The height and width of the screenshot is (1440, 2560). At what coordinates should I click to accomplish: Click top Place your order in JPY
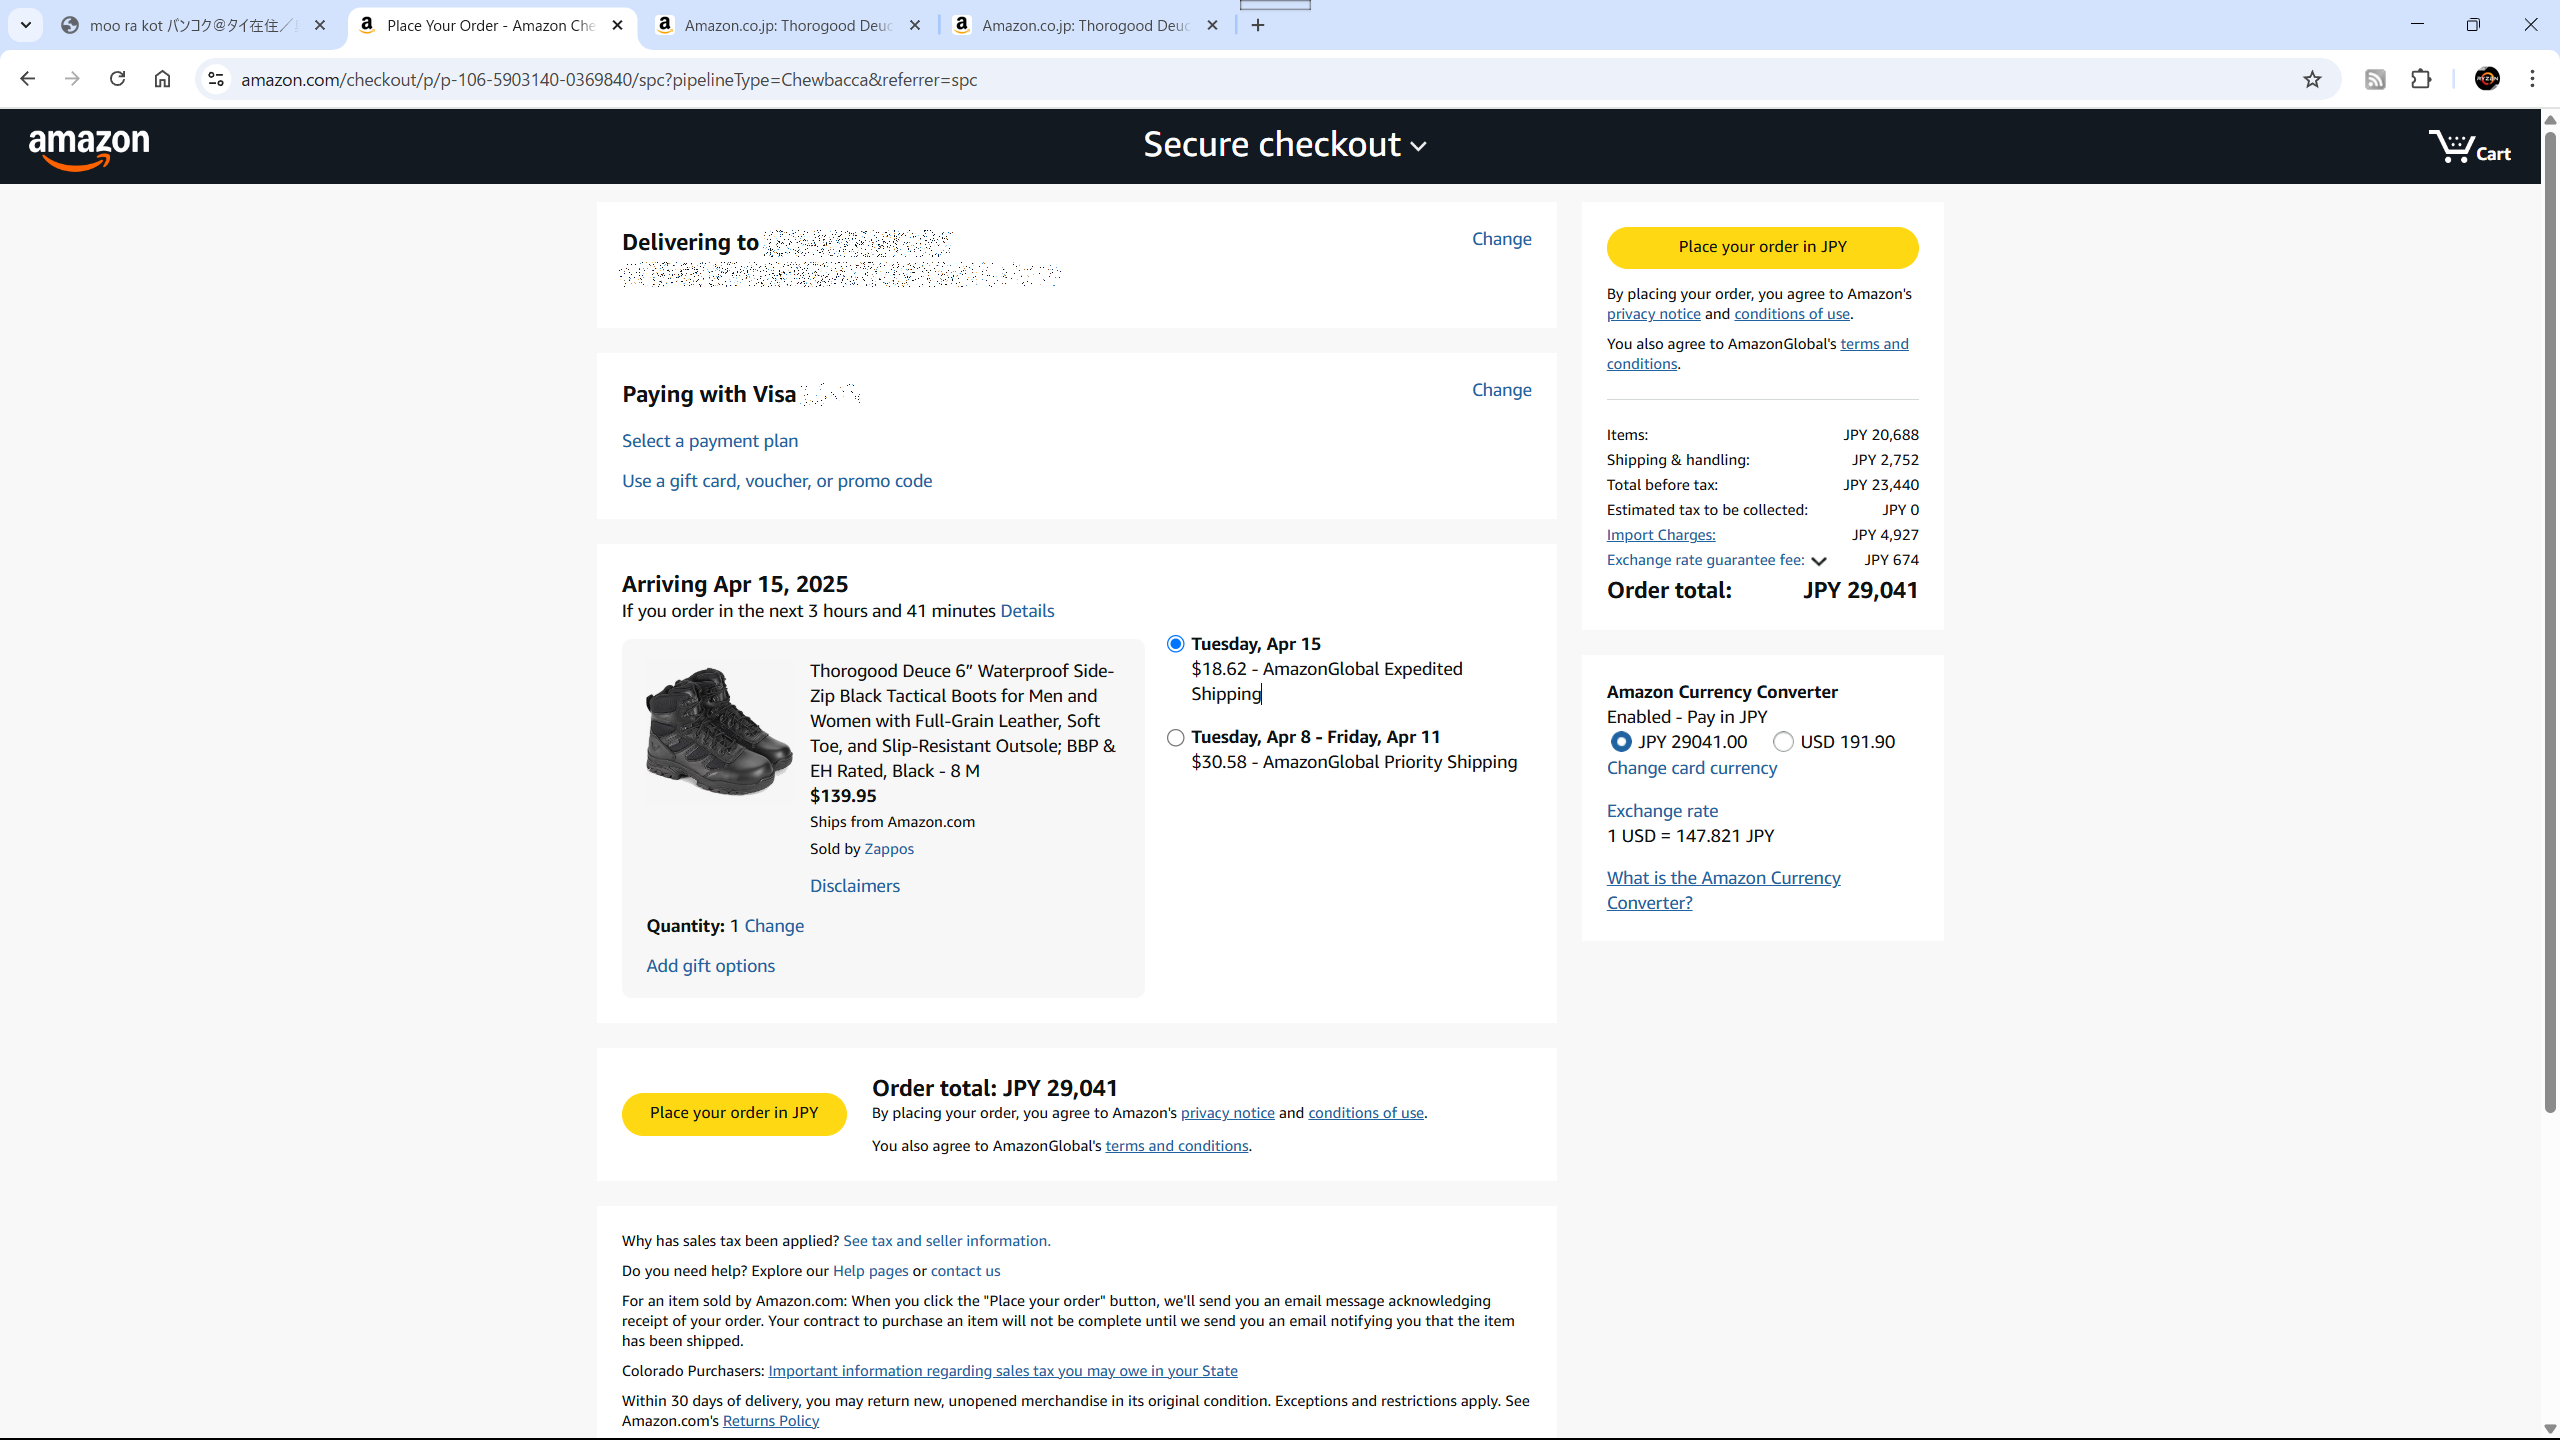(x=1762, y=247)
